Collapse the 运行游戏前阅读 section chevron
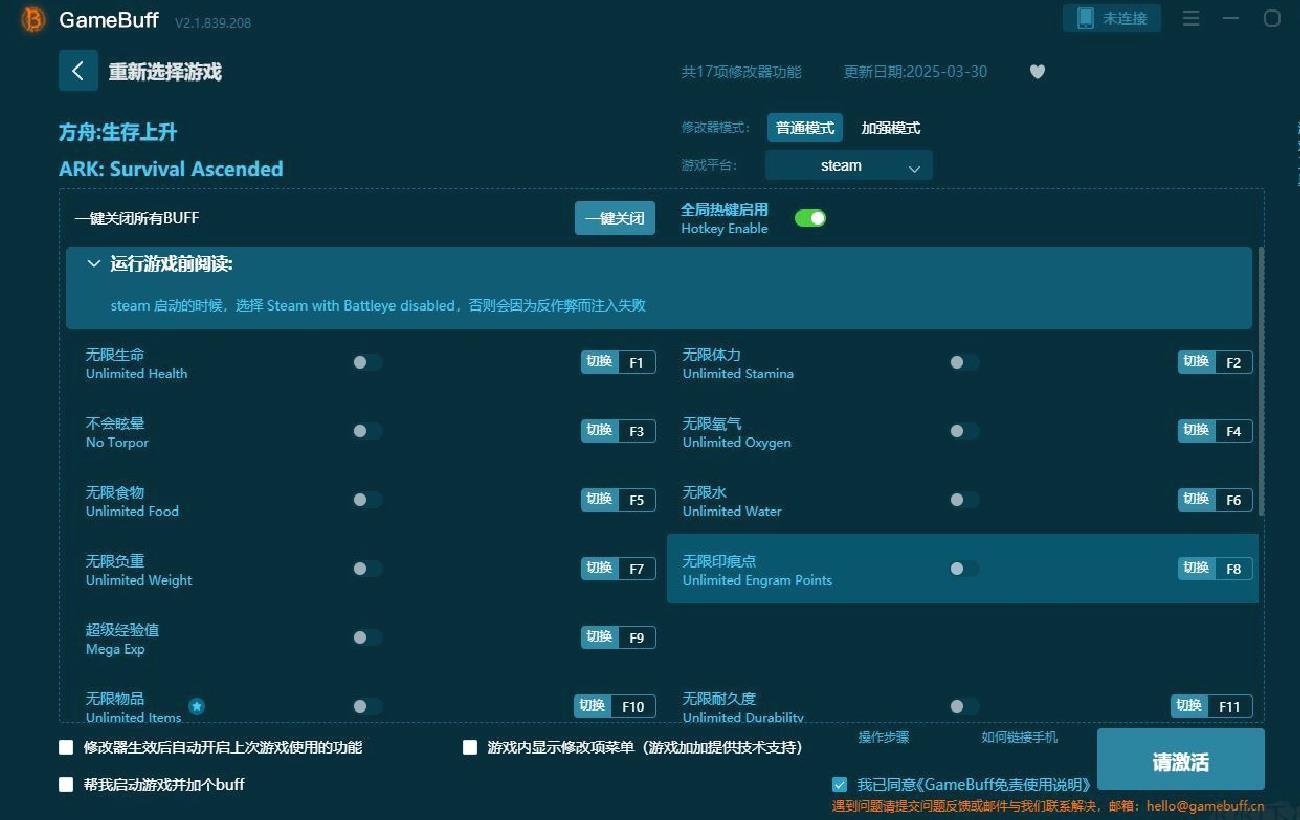 tap(94, 264)
